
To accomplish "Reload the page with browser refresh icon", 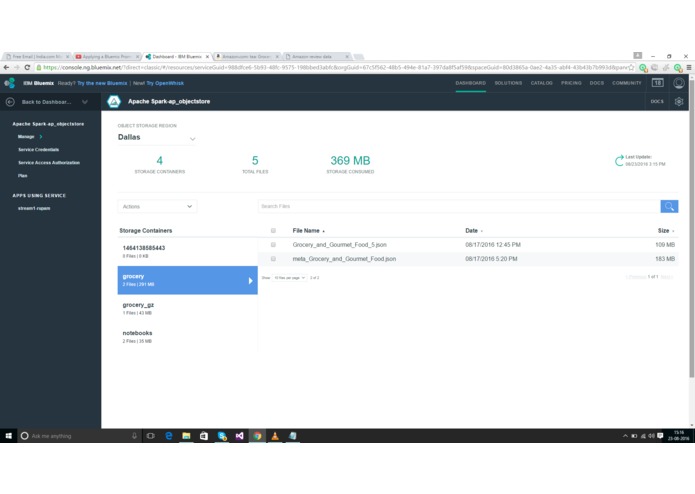I will tap(27, 67).
